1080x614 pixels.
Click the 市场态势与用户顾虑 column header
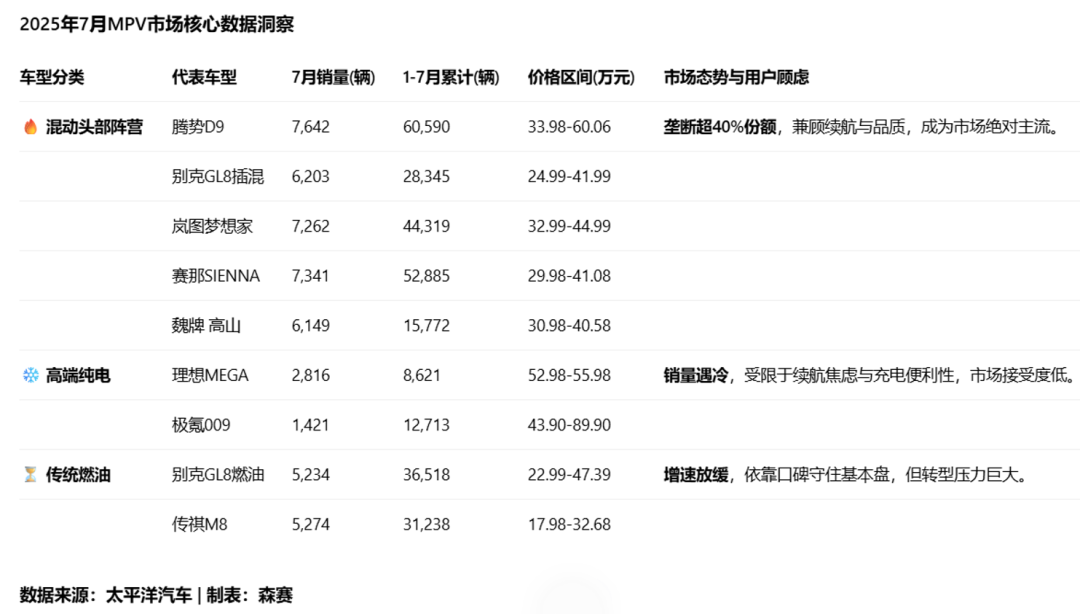pos(736,77)
